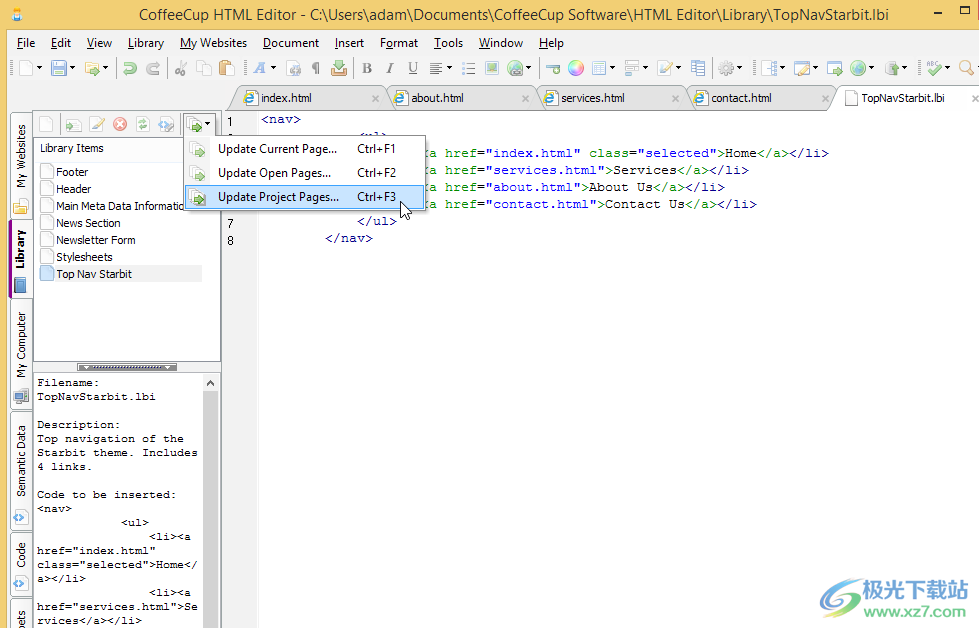Click the Insert table icon
Image resolution: width=979 pixels, height=628 pixels.
[x=599, y=68]
